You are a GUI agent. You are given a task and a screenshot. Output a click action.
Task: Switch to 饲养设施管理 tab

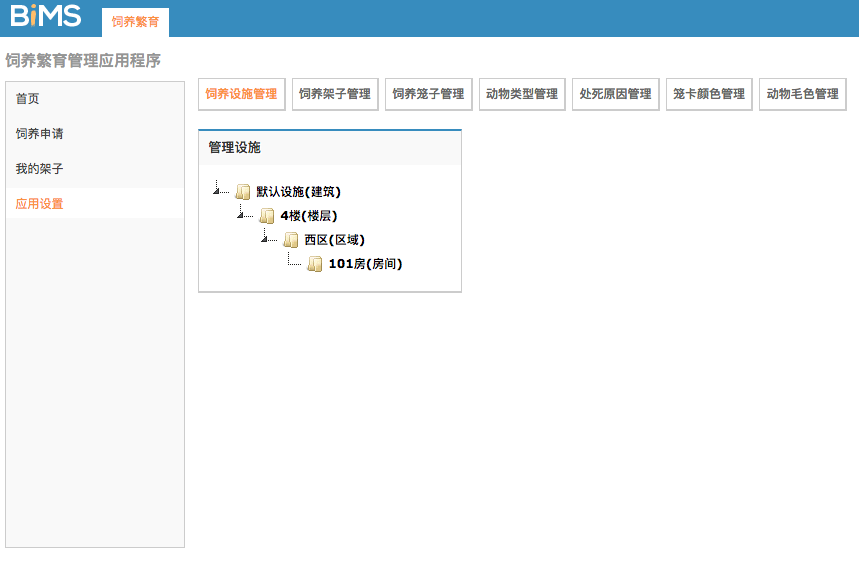241,94
